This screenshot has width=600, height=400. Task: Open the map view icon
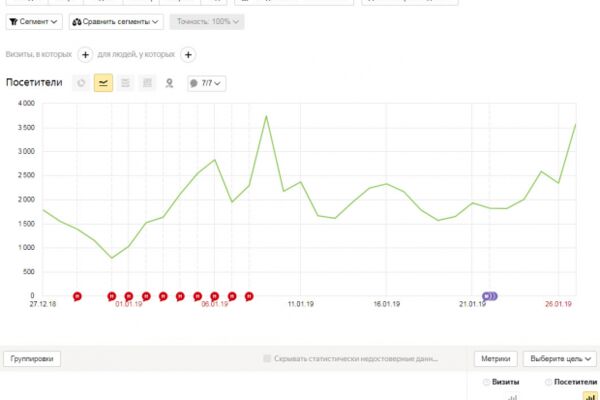coord(169,83)
